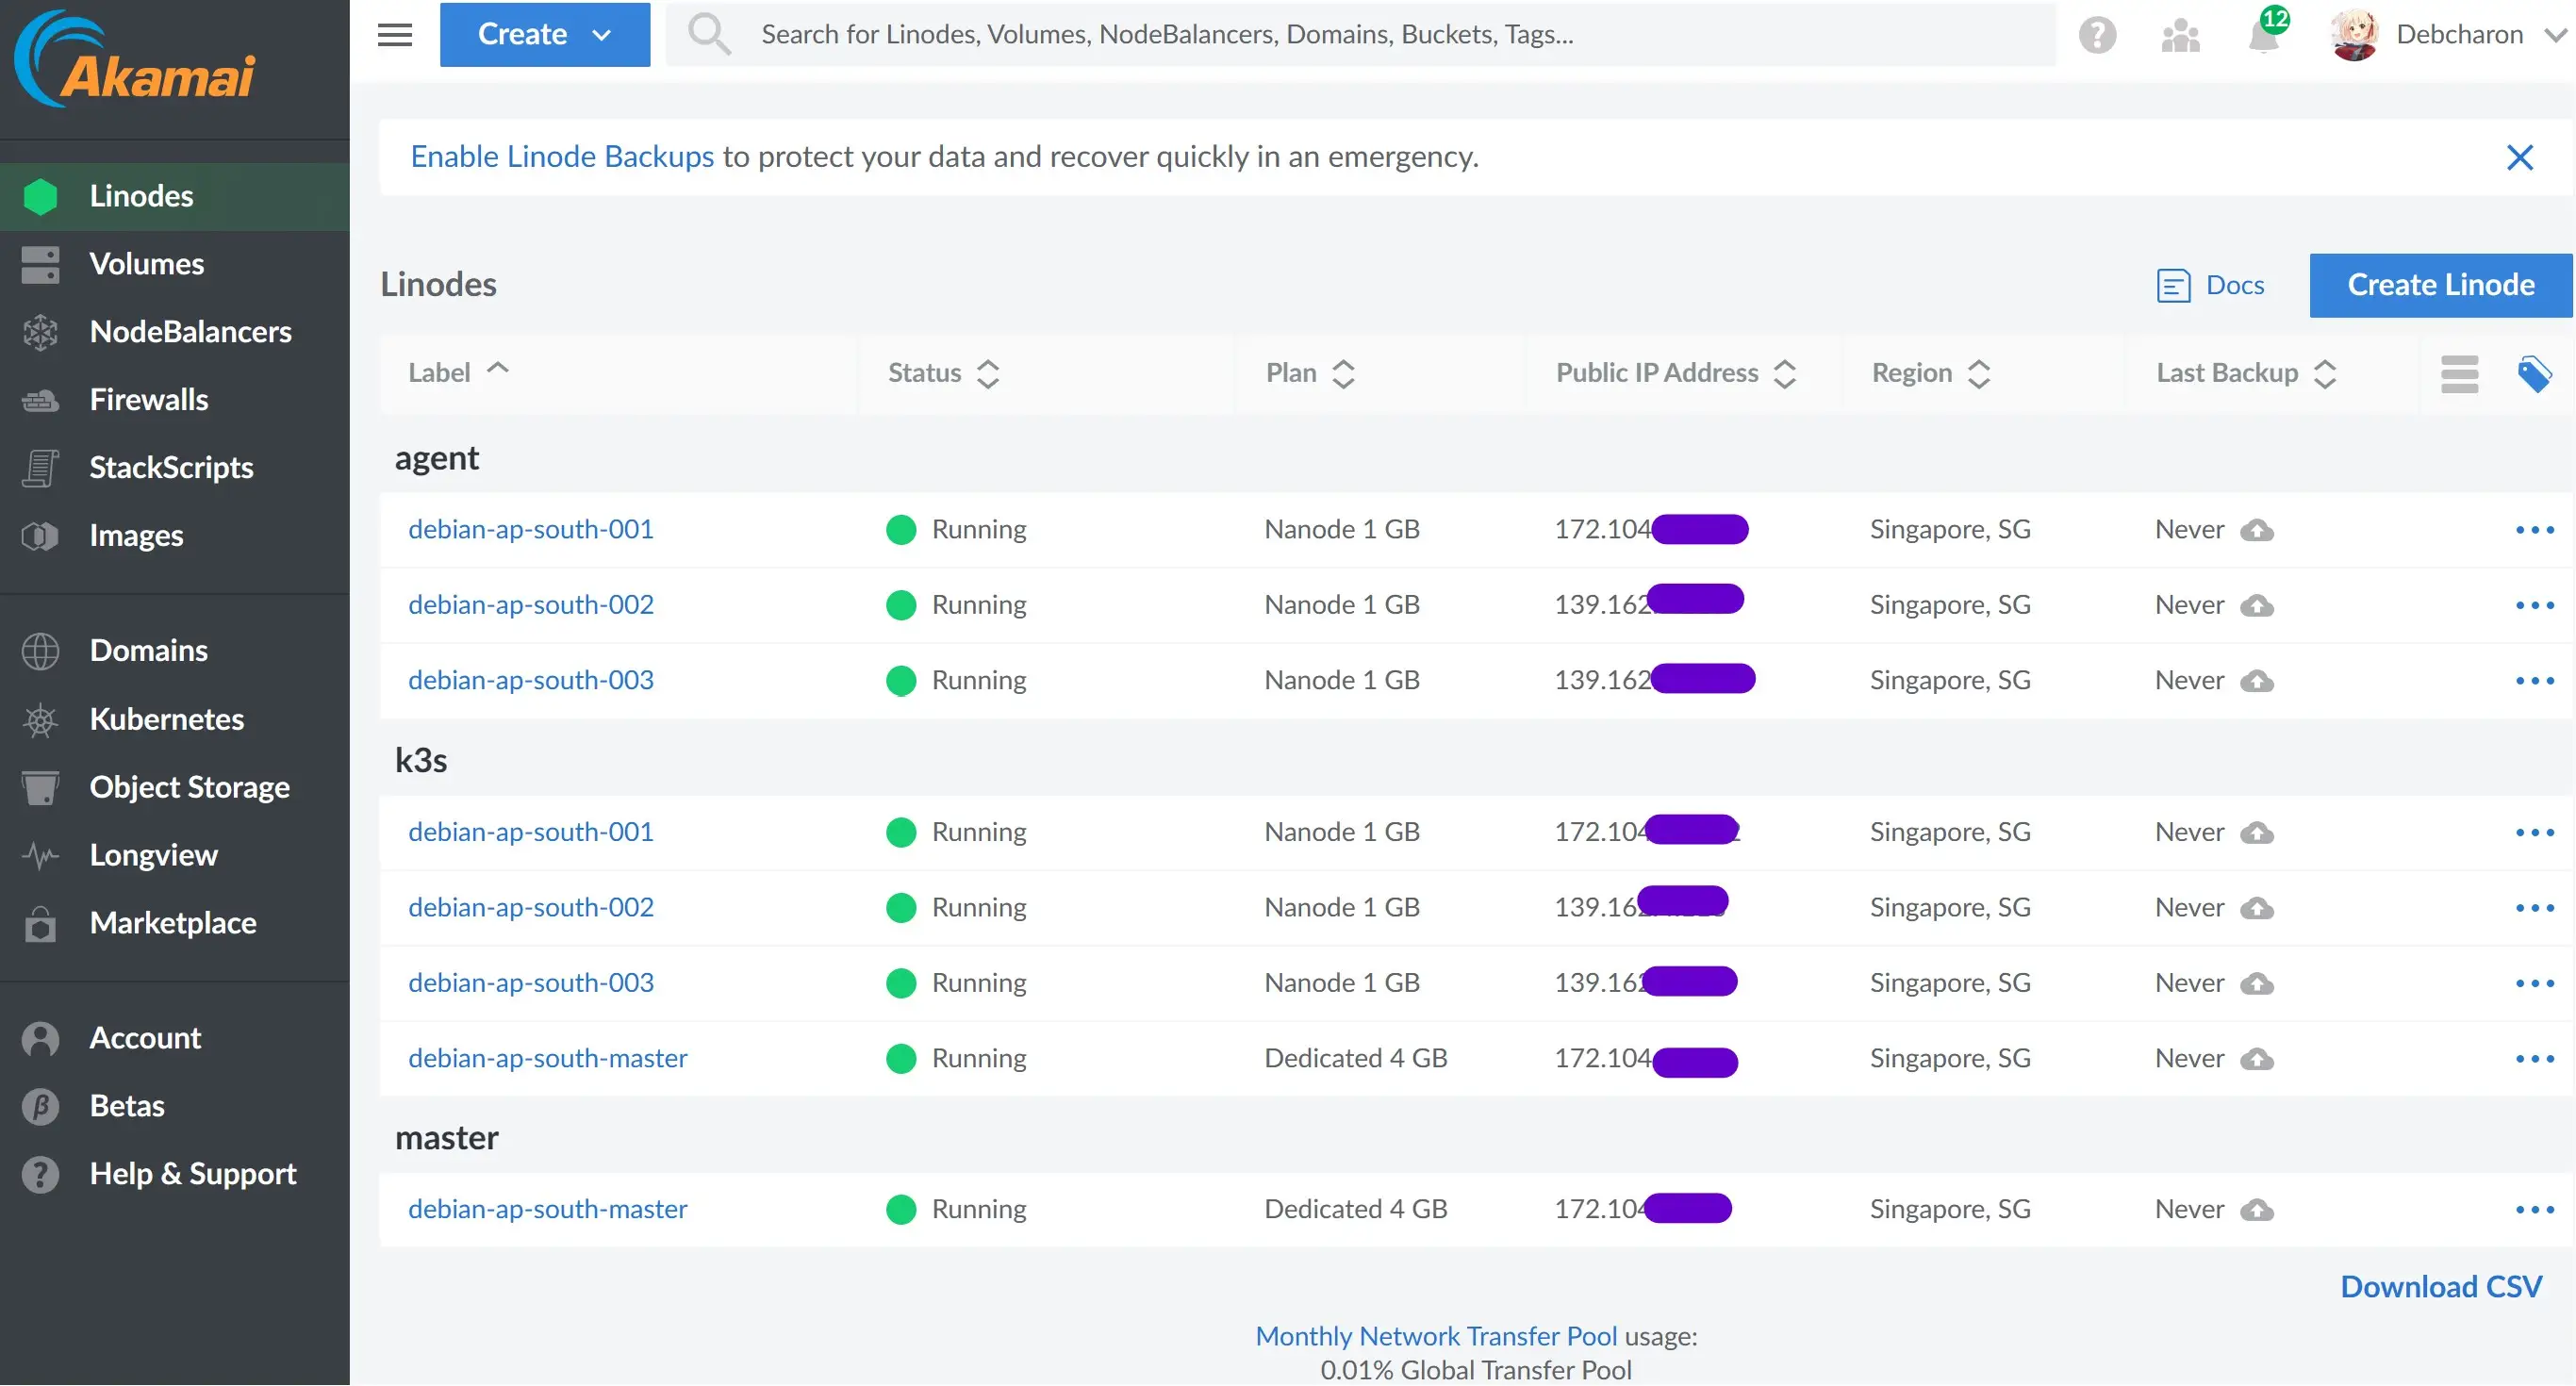This screenshot has height=1386, width=2576.
Task: Sort the table by Region
Action: pyautogui.click(x=1931, y=373)
